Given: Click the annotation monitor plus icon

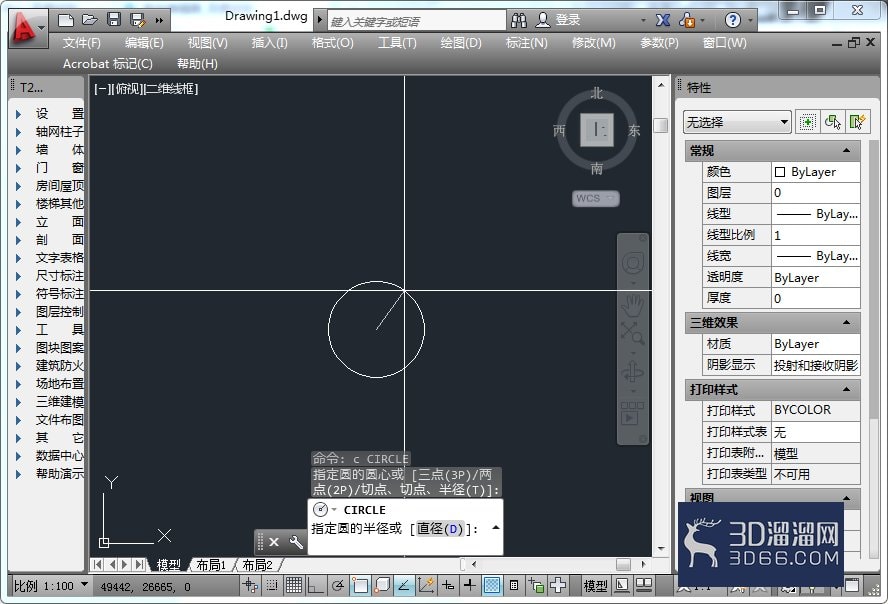Looking at the screenshot, I should pyautogui.click(x=558, y=585).
